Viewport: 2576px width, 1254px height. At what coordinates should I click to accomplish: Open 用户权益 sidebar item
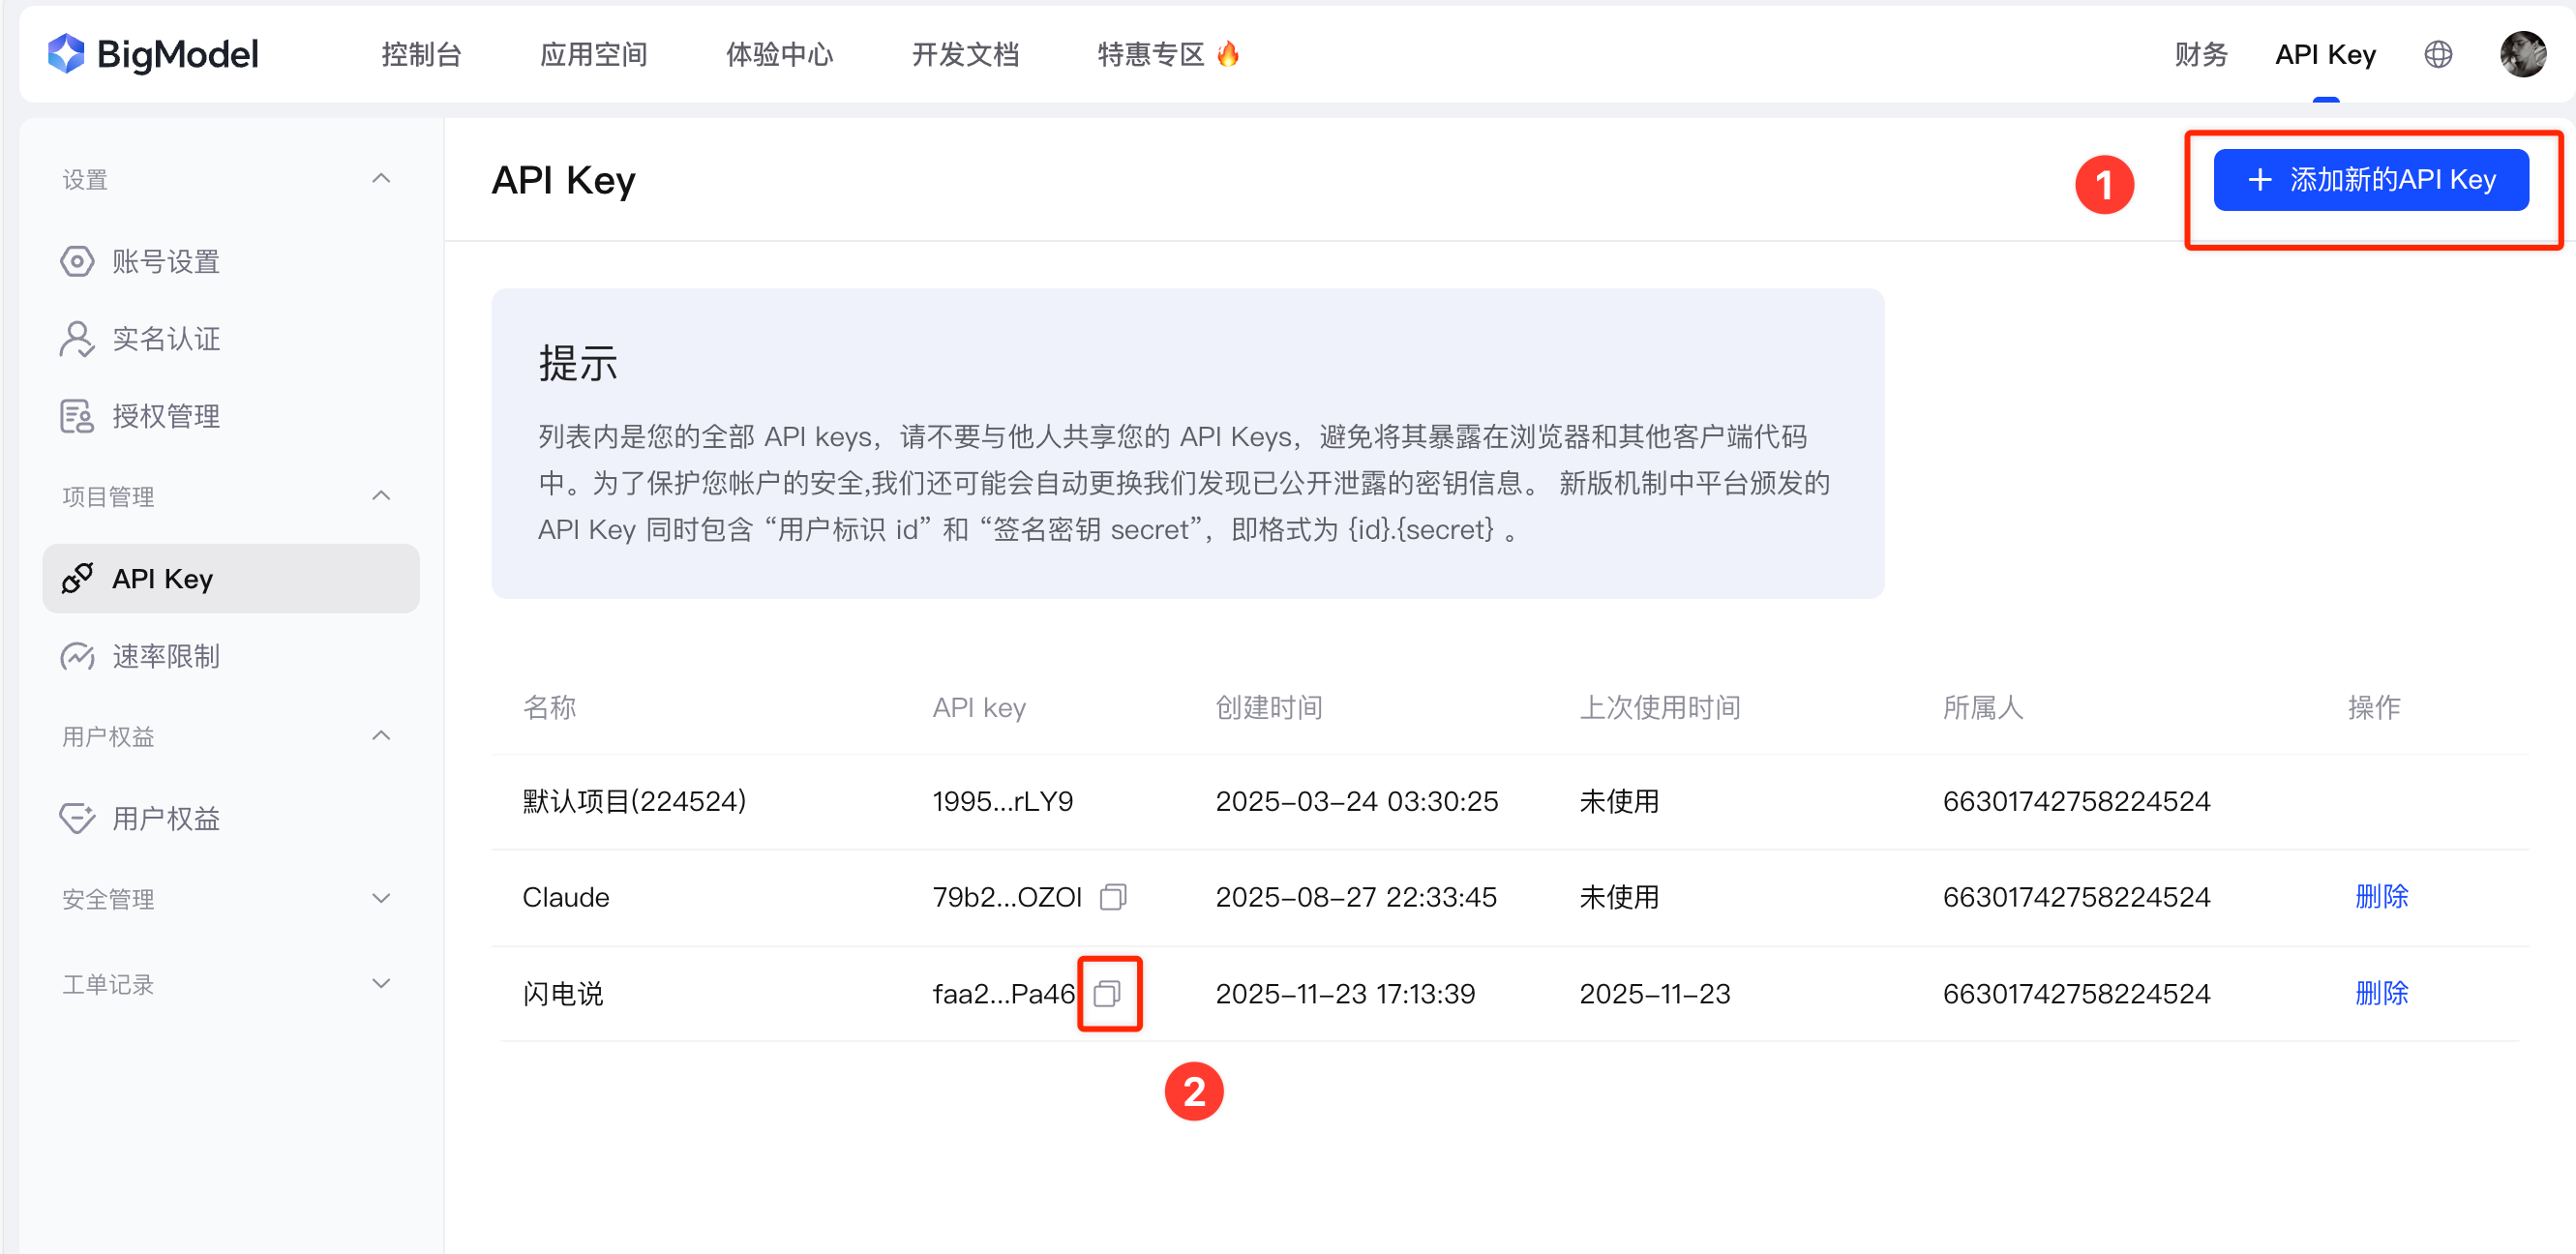click(165, 819)
